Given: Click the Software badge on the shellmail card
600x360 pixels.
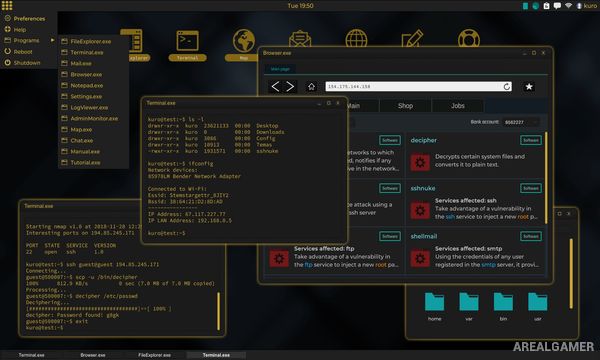Looking at the screenshot, I should click(531, 236).
